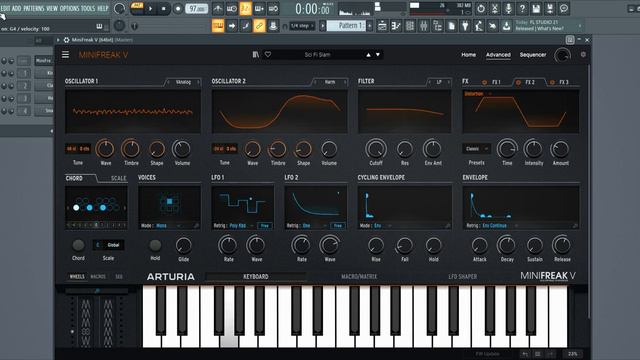Click the loop recording icon
This screenshot has height=360, width=640.
273,8
